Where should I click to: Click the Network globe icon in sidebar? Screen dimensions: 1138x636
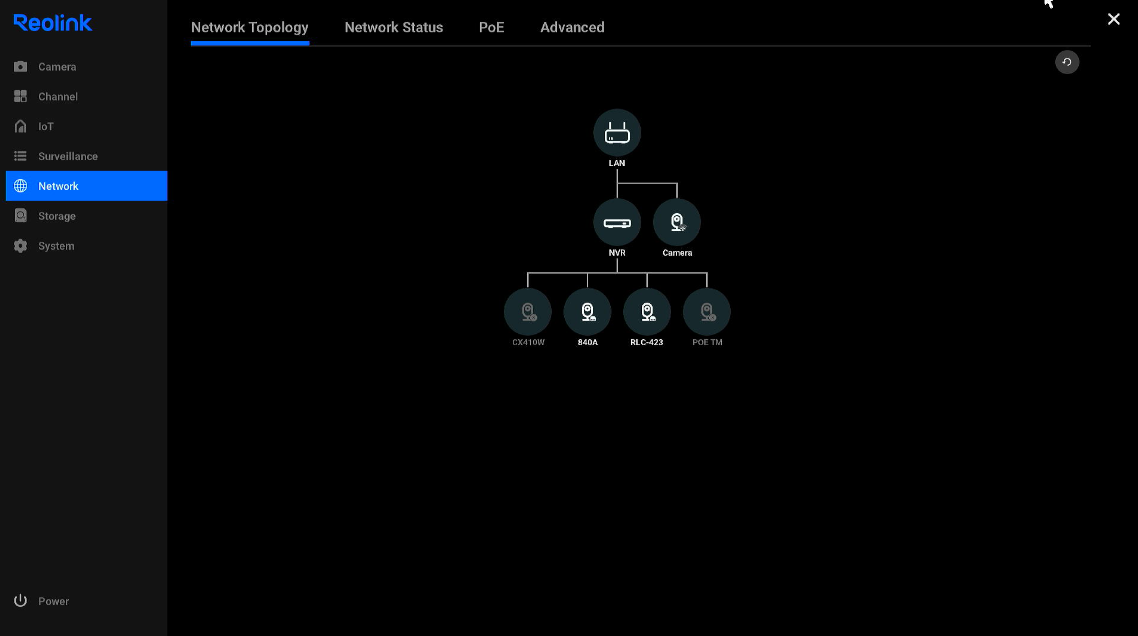coord(20,186)
